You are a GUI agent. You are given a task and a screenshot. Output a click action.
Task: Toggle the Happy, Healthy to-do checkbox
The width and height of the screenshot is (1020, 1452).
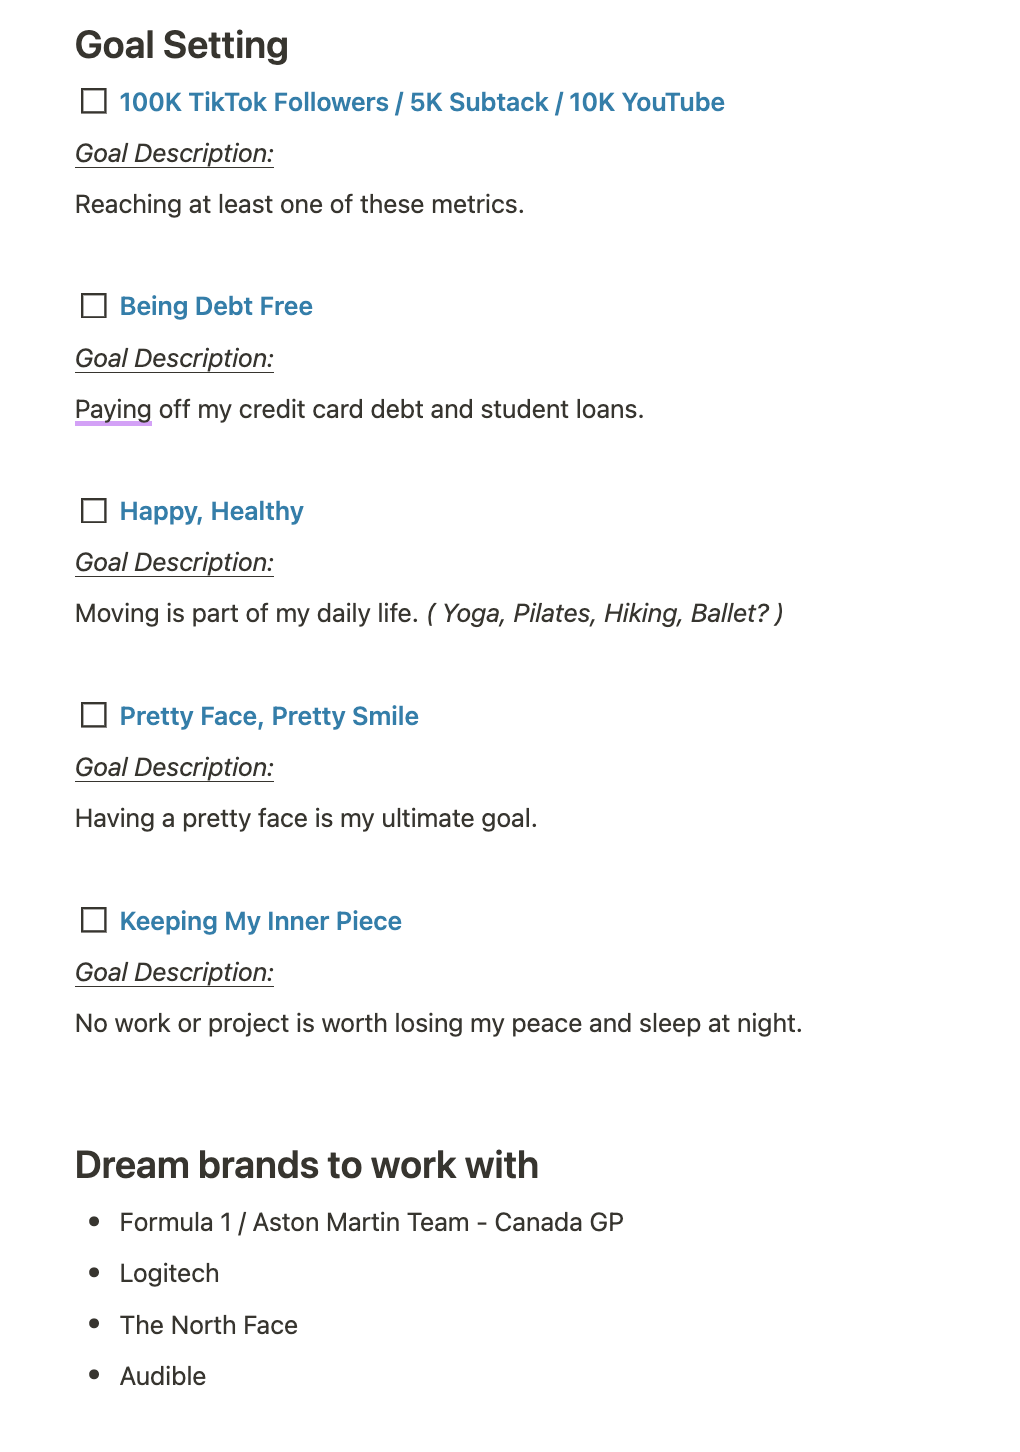point(94,511)
